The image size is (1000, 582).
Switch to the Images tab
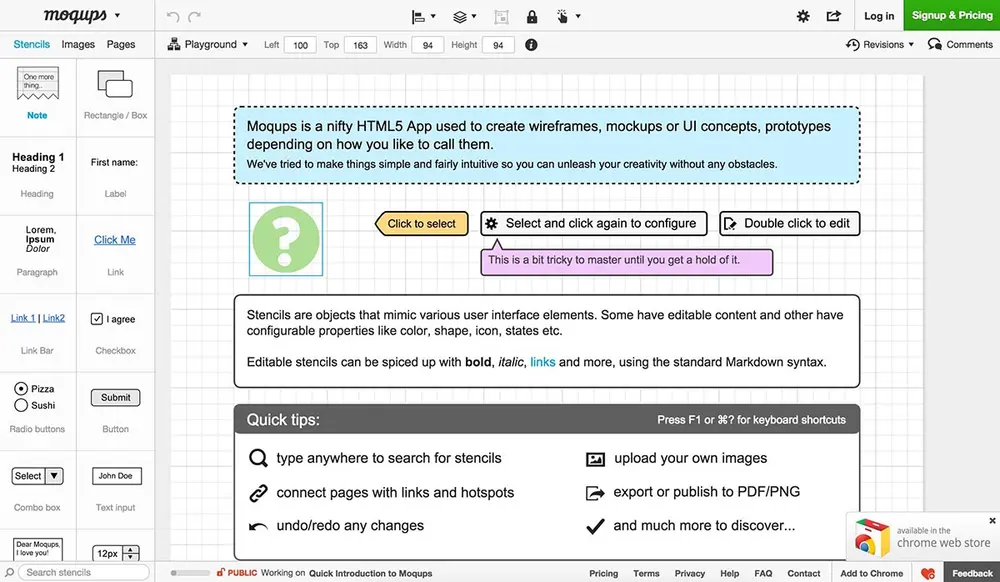pos(78,45)
